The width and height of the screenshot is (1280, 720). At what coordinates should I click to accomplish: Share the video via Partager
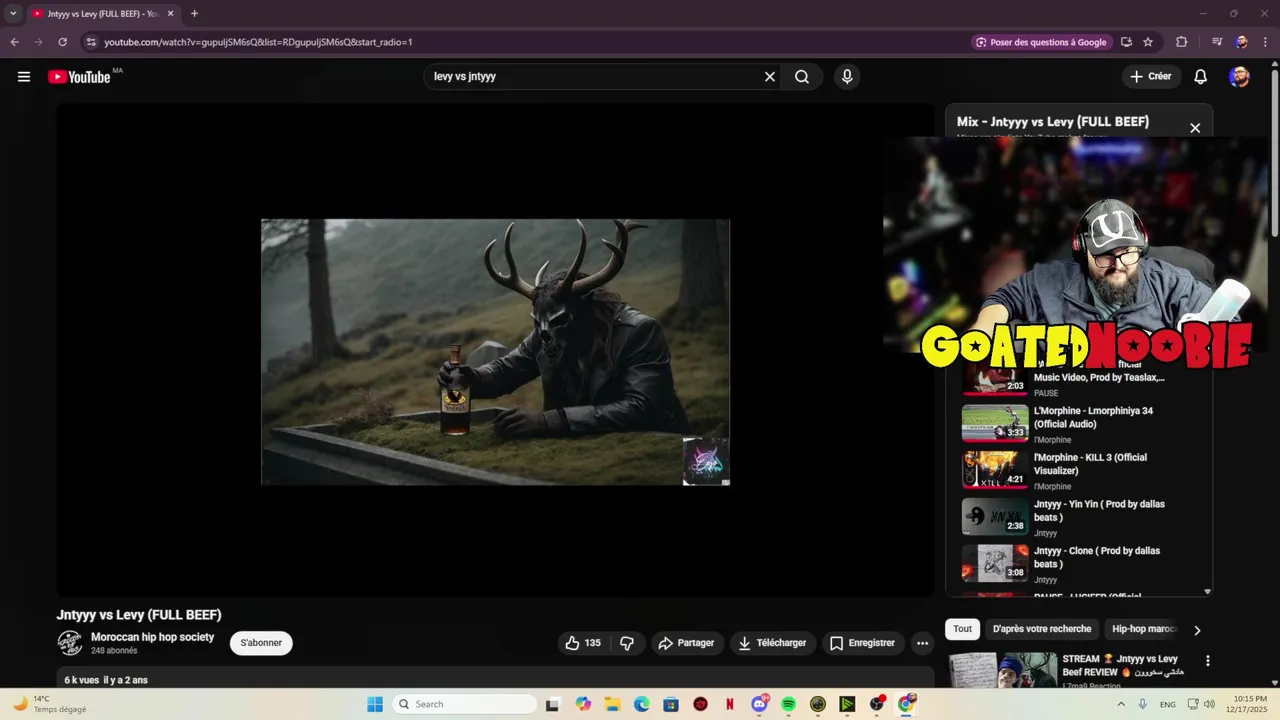686,643
